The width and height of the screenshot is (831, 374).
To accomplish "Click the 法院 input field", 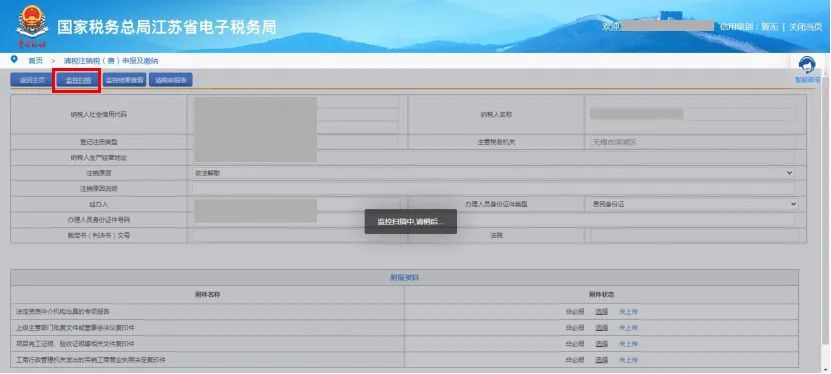I will point(694,235).
